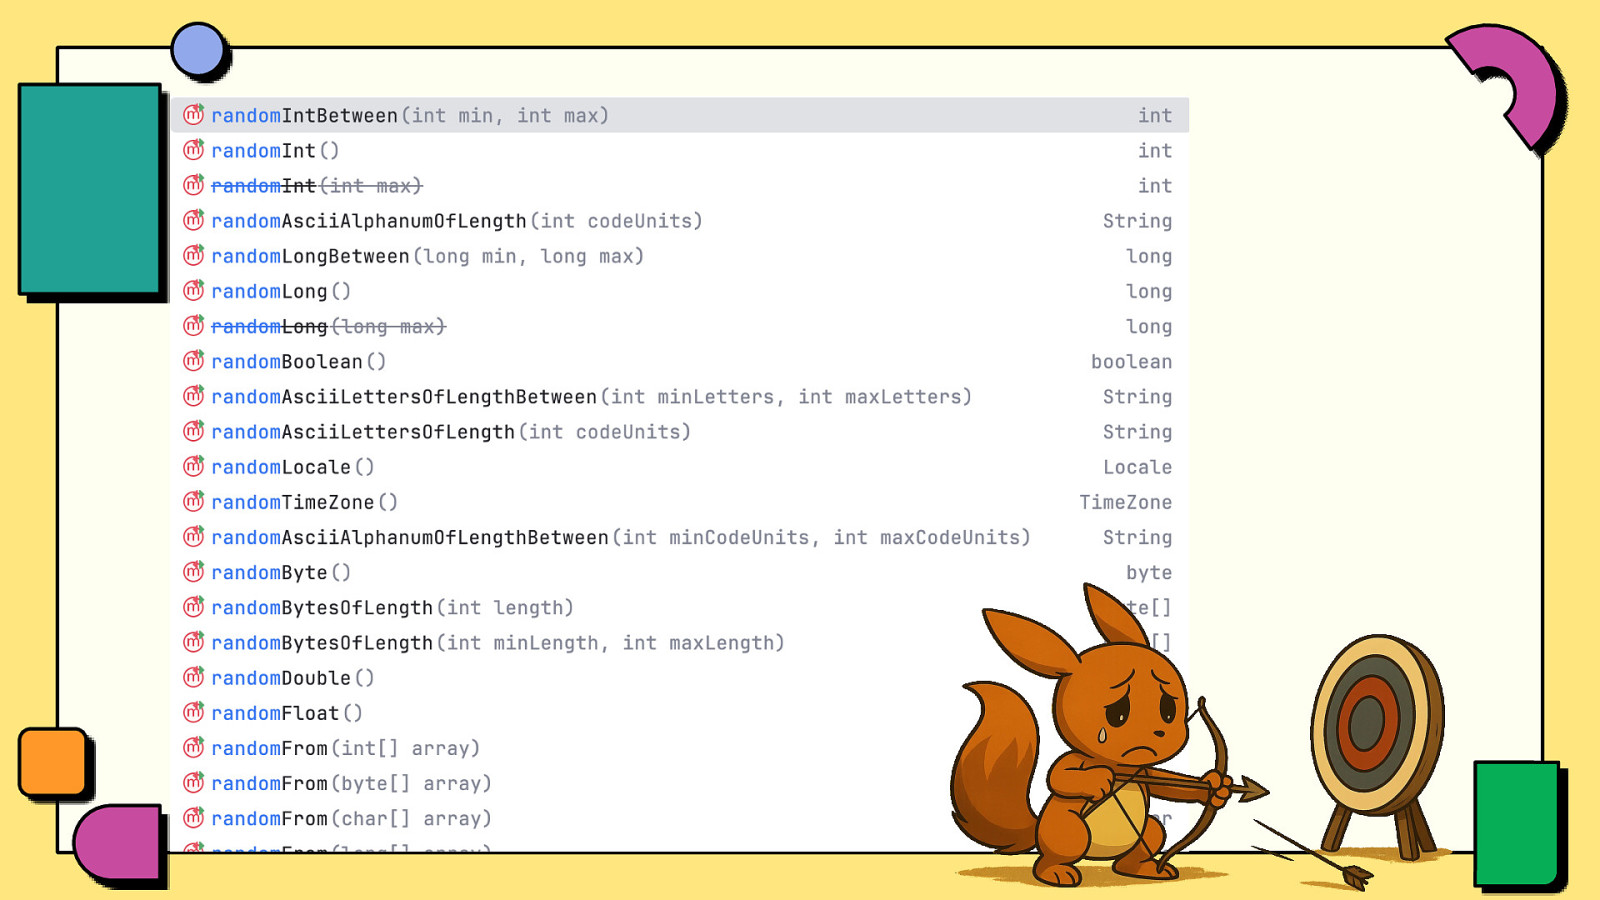Click method icon beside randomDouble
Screen dimensions: 1600x900
(x=193, y=677)
